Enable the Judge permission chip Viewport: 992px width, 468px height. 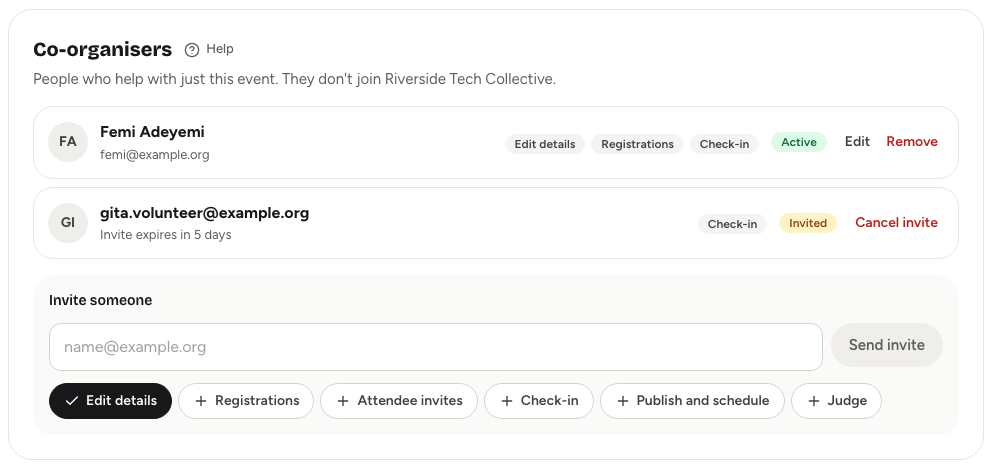836,401
